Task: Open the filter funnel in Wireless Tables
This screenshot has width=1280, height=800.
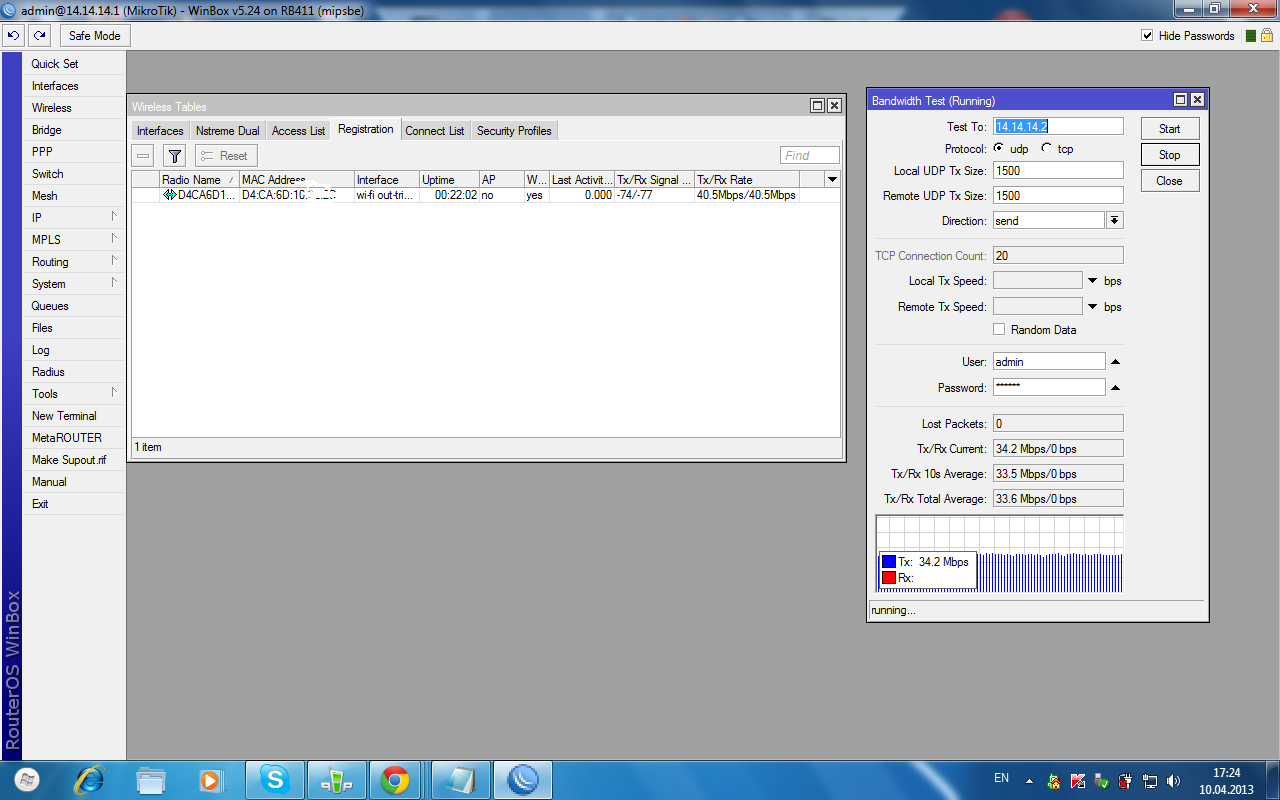Action: point(175,156)
